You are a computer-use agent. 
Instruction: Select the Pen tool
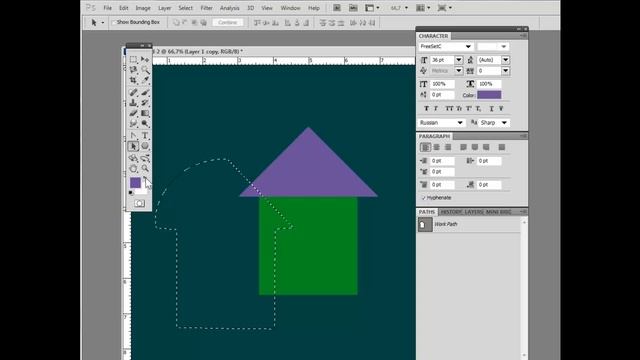click(133, 136)
